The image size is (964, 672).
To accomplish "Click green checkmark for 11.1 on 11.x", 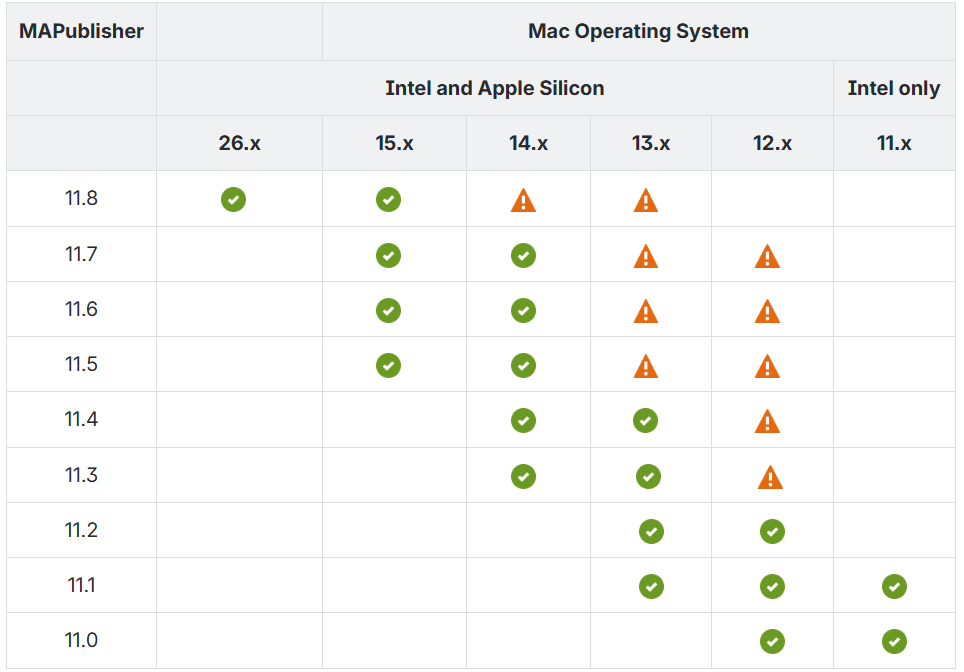I will pos(894,587).
